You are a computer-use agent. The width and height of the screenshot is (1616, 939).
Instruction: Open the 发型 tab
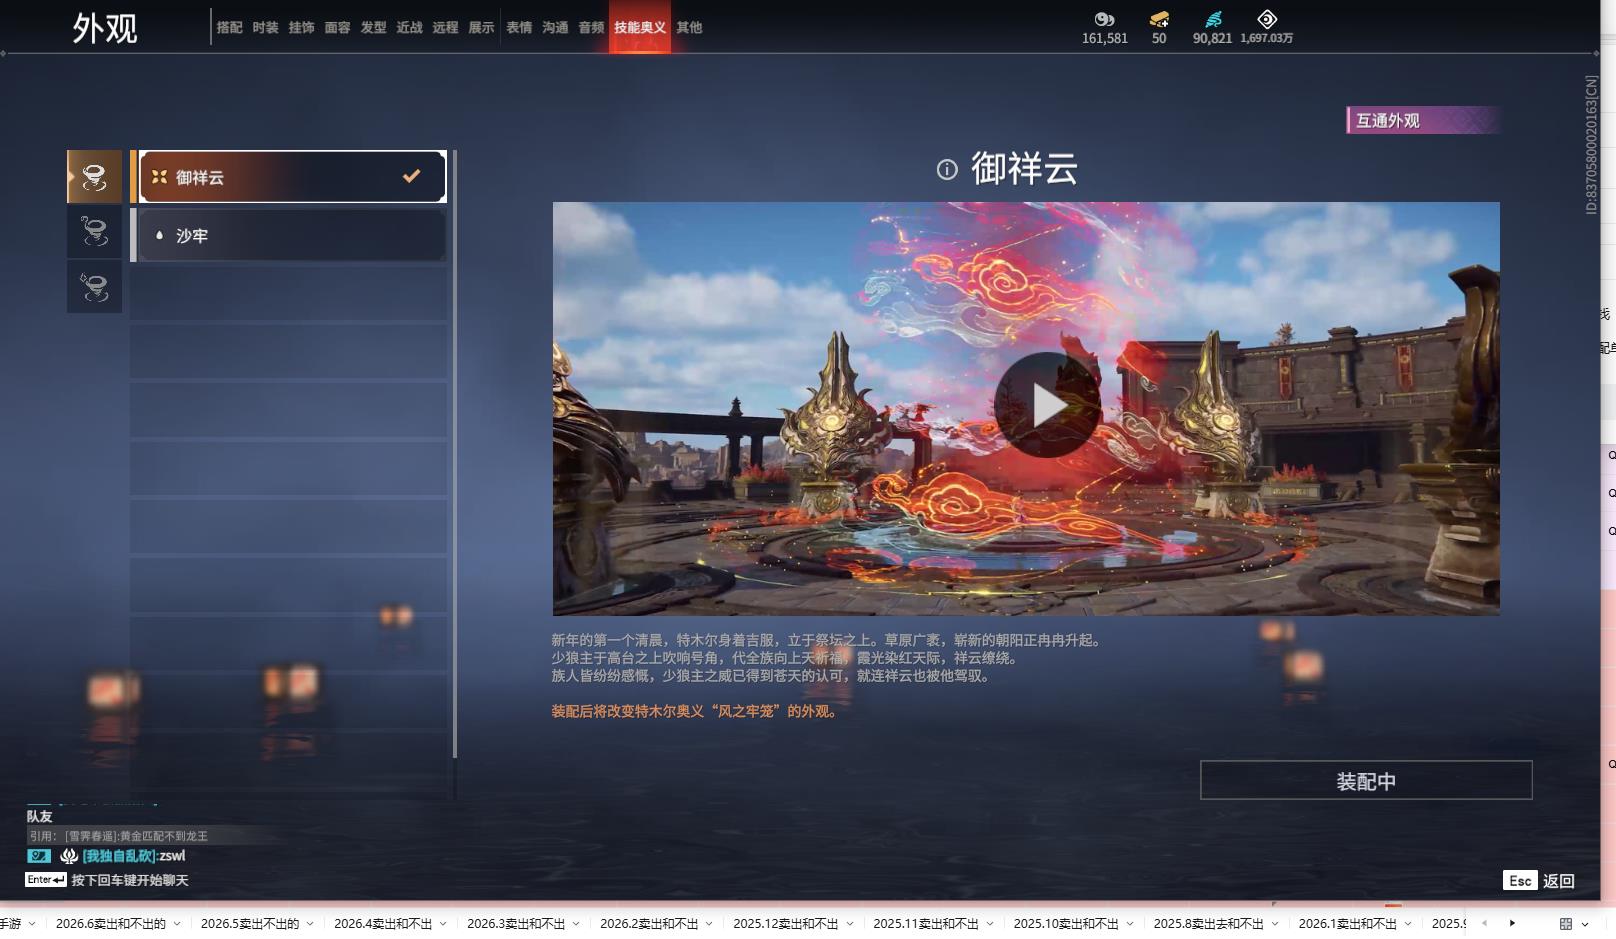coord(374,28)
